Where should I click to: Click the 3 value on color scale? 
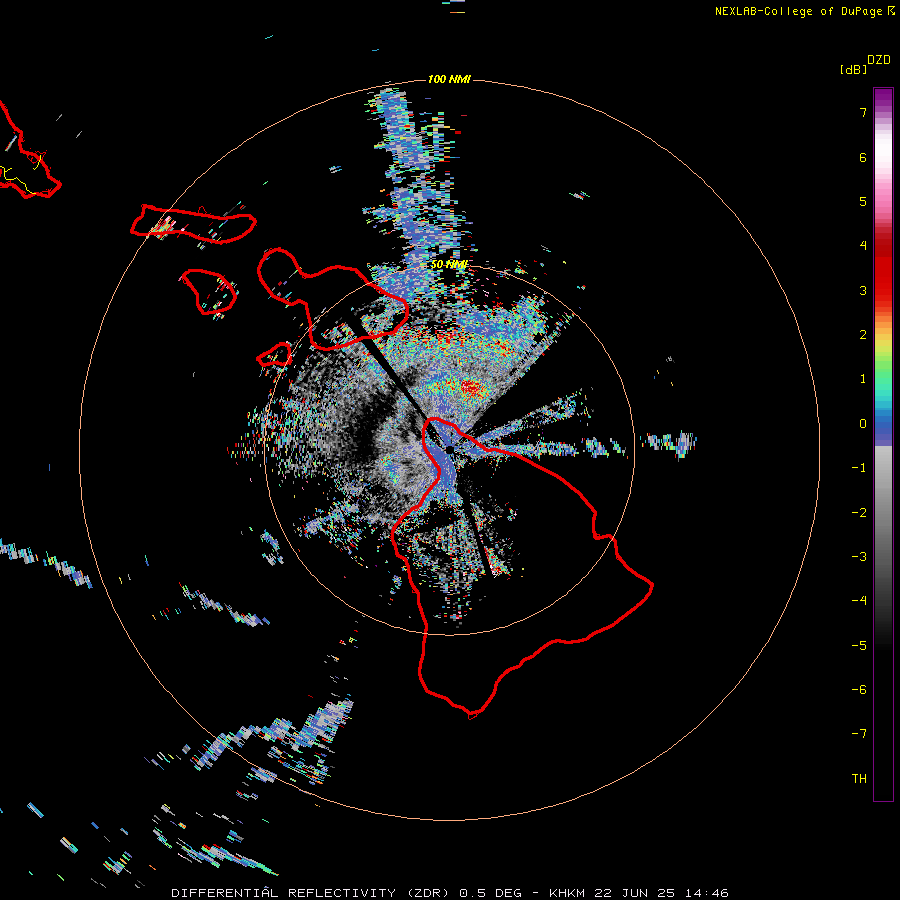[x=863, y=290]
